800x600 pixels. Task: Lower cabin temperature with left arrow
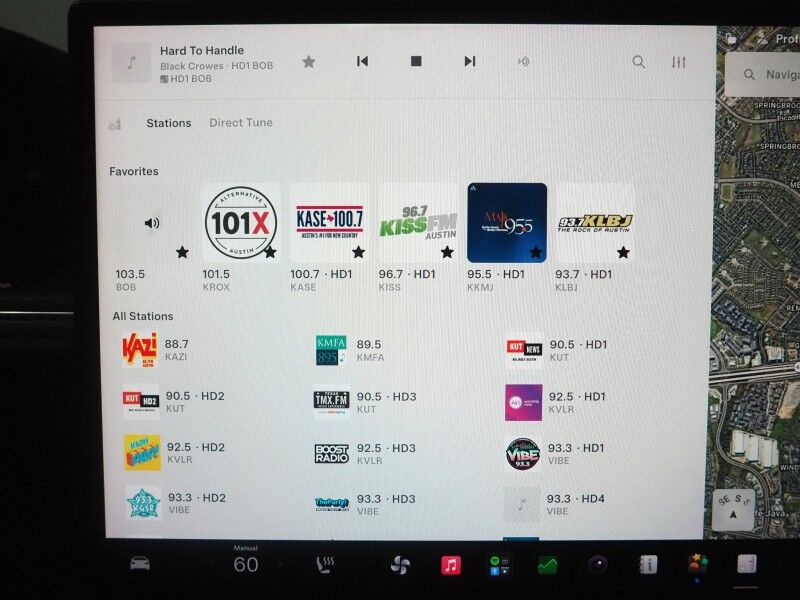[213, 564]
